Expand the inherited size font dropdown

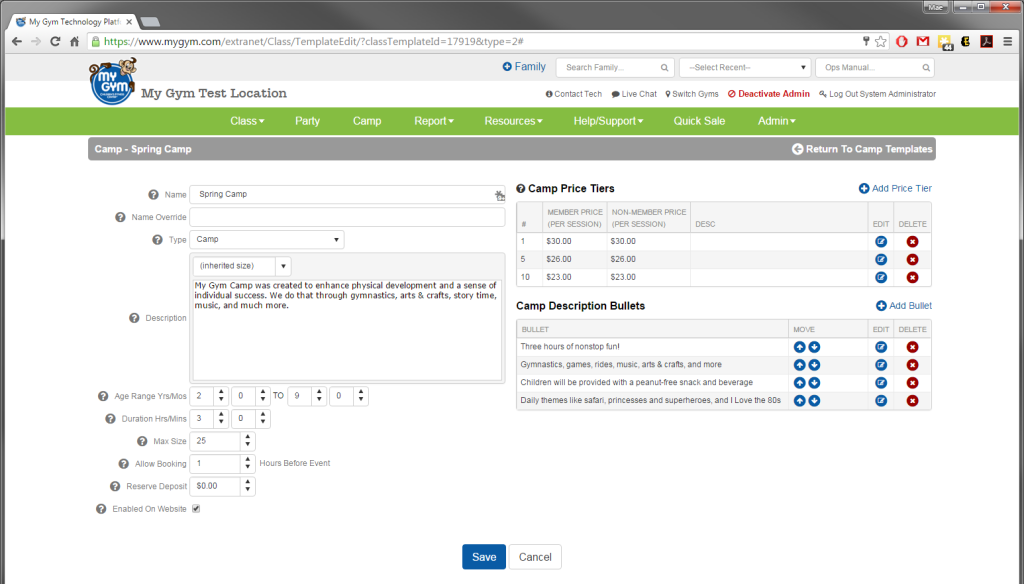283,266
